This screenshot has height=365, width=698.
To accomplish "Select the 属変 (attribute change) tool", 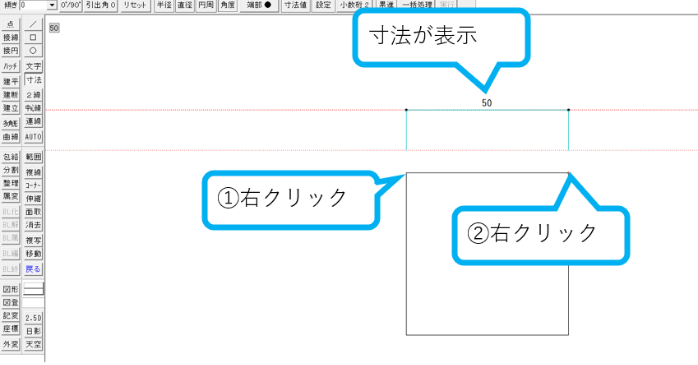I will [11, 196].
